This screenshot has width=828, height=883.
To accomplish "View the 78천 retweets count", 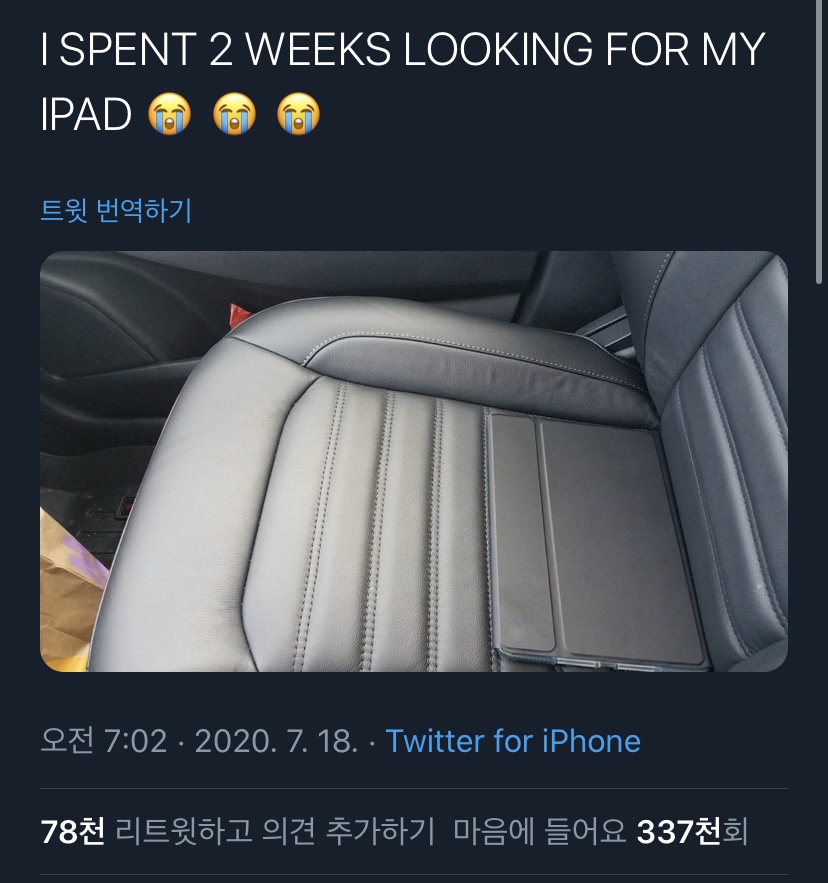I will coord(73,831).
